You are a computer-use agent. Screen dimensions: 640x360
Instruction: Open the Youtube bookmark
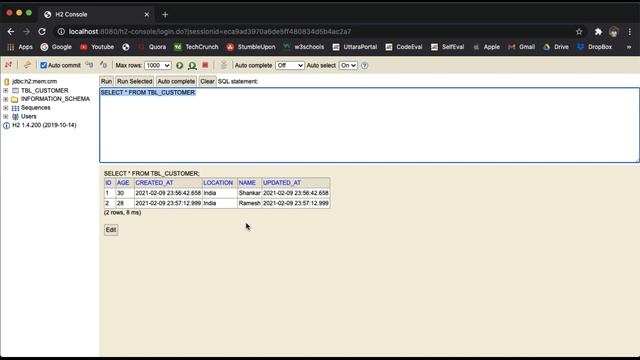click(97, 47)
